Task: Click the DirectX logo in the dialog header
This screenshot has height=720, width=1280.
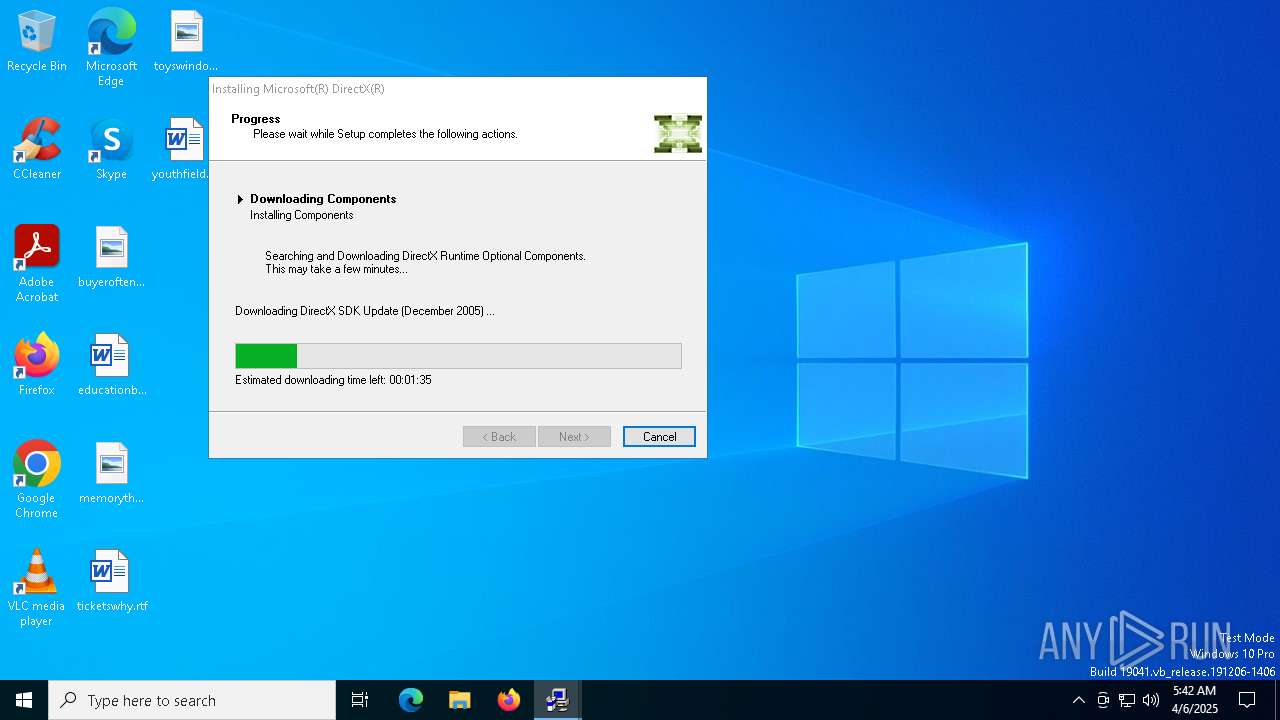Action: coord(678,134)
